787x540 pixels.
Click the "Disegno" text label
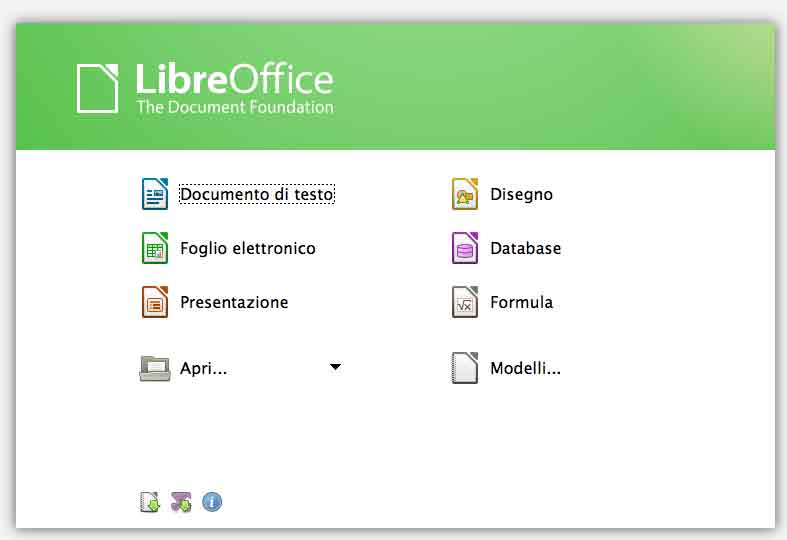coord(521,195)
